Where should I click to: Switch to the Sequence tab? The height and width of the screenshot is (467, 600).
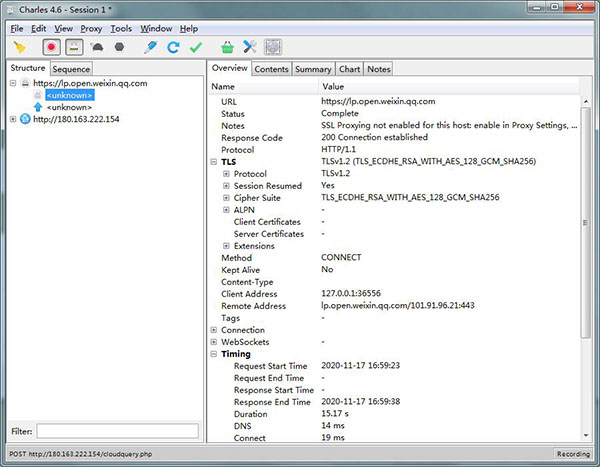coord(71,69)
